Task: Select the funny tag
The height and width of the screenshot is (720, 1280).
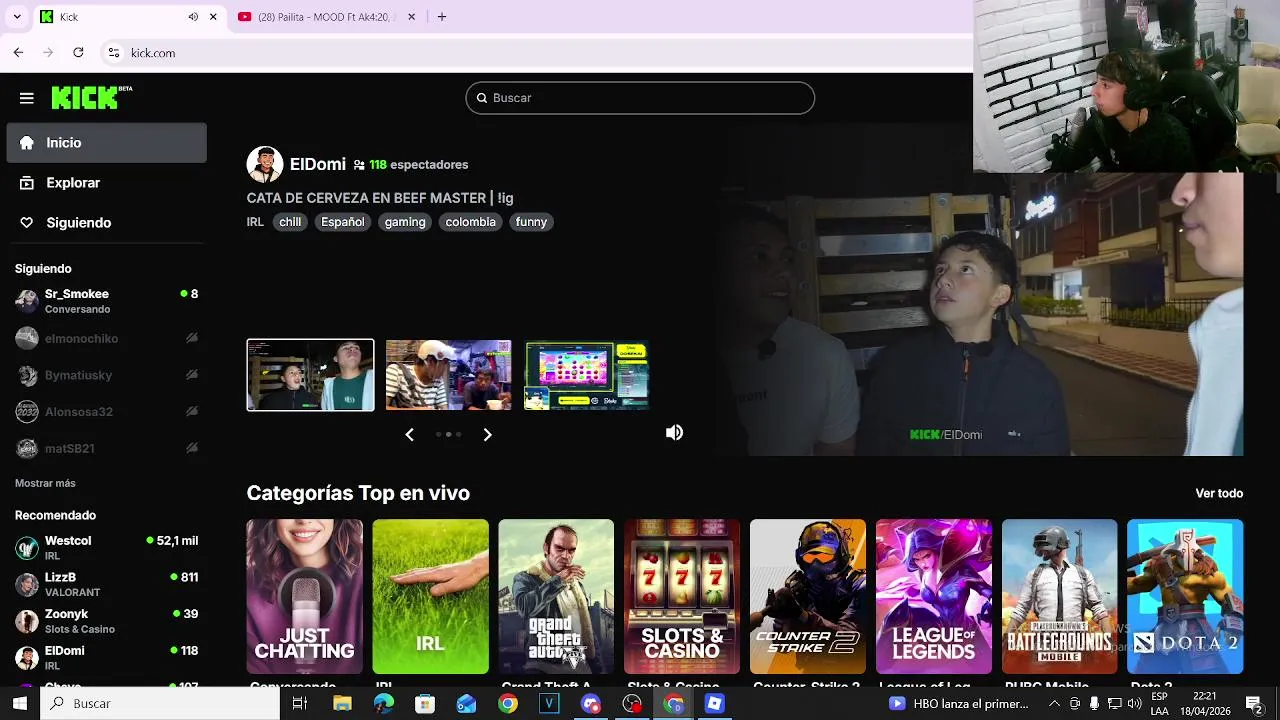Action: (x=531, y=222)
